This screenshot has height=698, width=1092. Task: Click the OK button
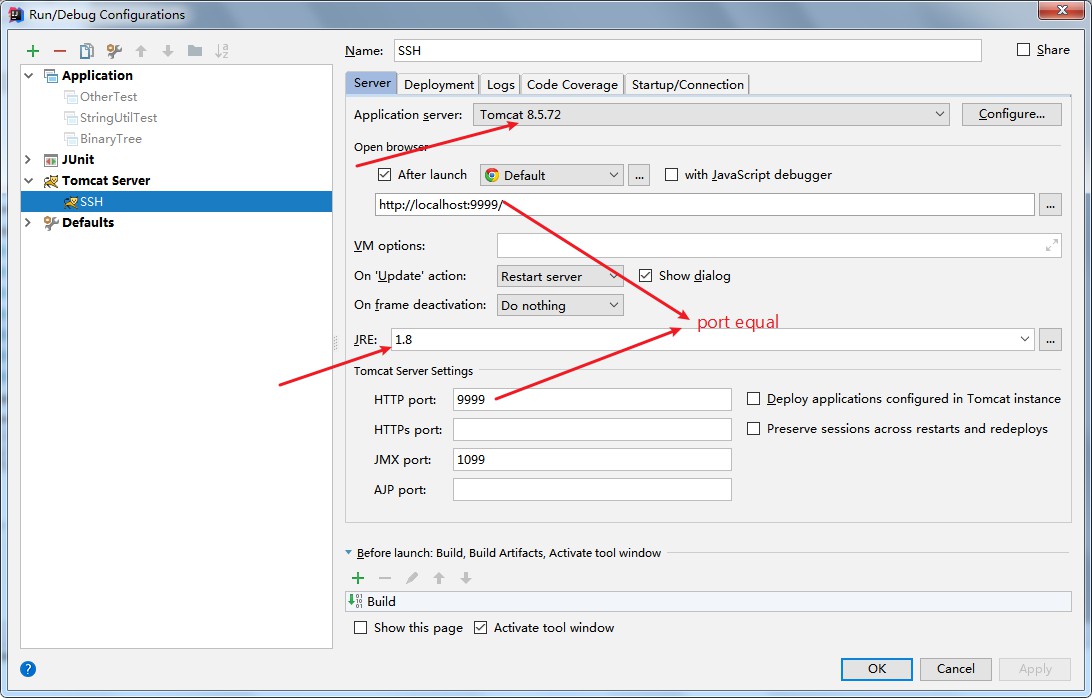point(877,669)
